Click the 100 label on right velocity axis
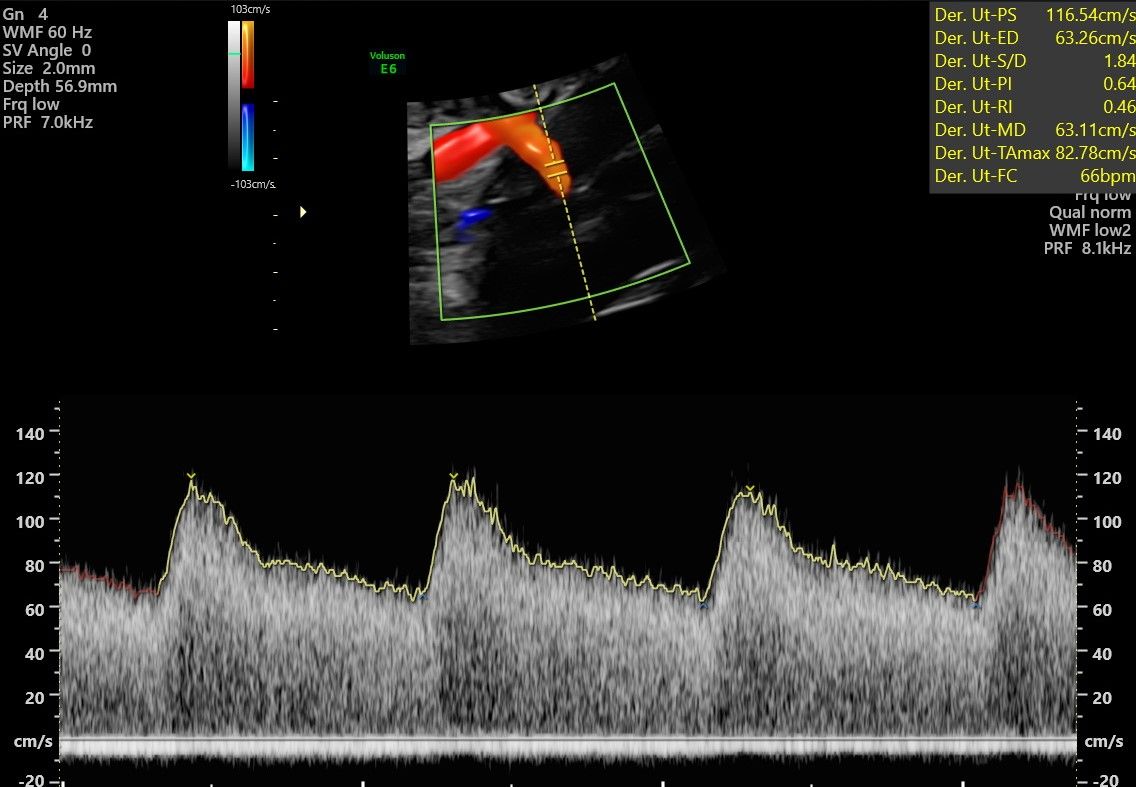The width and height of the screenshot is (1136, 787). (x=1107, y=522)
